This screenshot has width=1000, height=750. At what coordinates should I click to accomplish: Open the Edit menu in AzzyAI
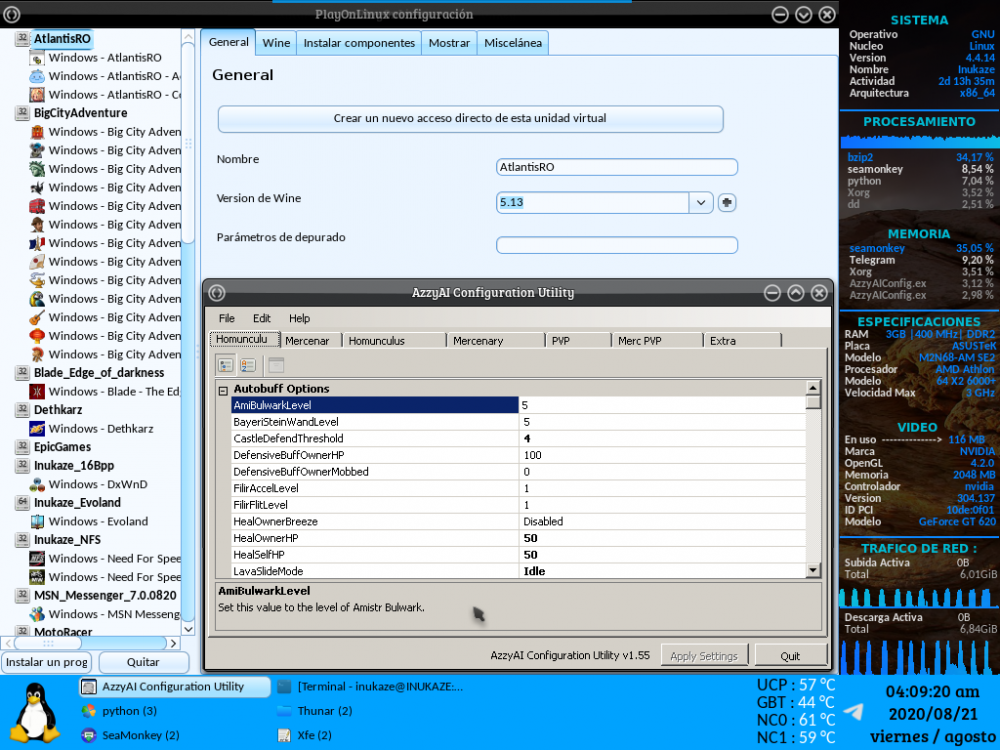click(261, 318)
